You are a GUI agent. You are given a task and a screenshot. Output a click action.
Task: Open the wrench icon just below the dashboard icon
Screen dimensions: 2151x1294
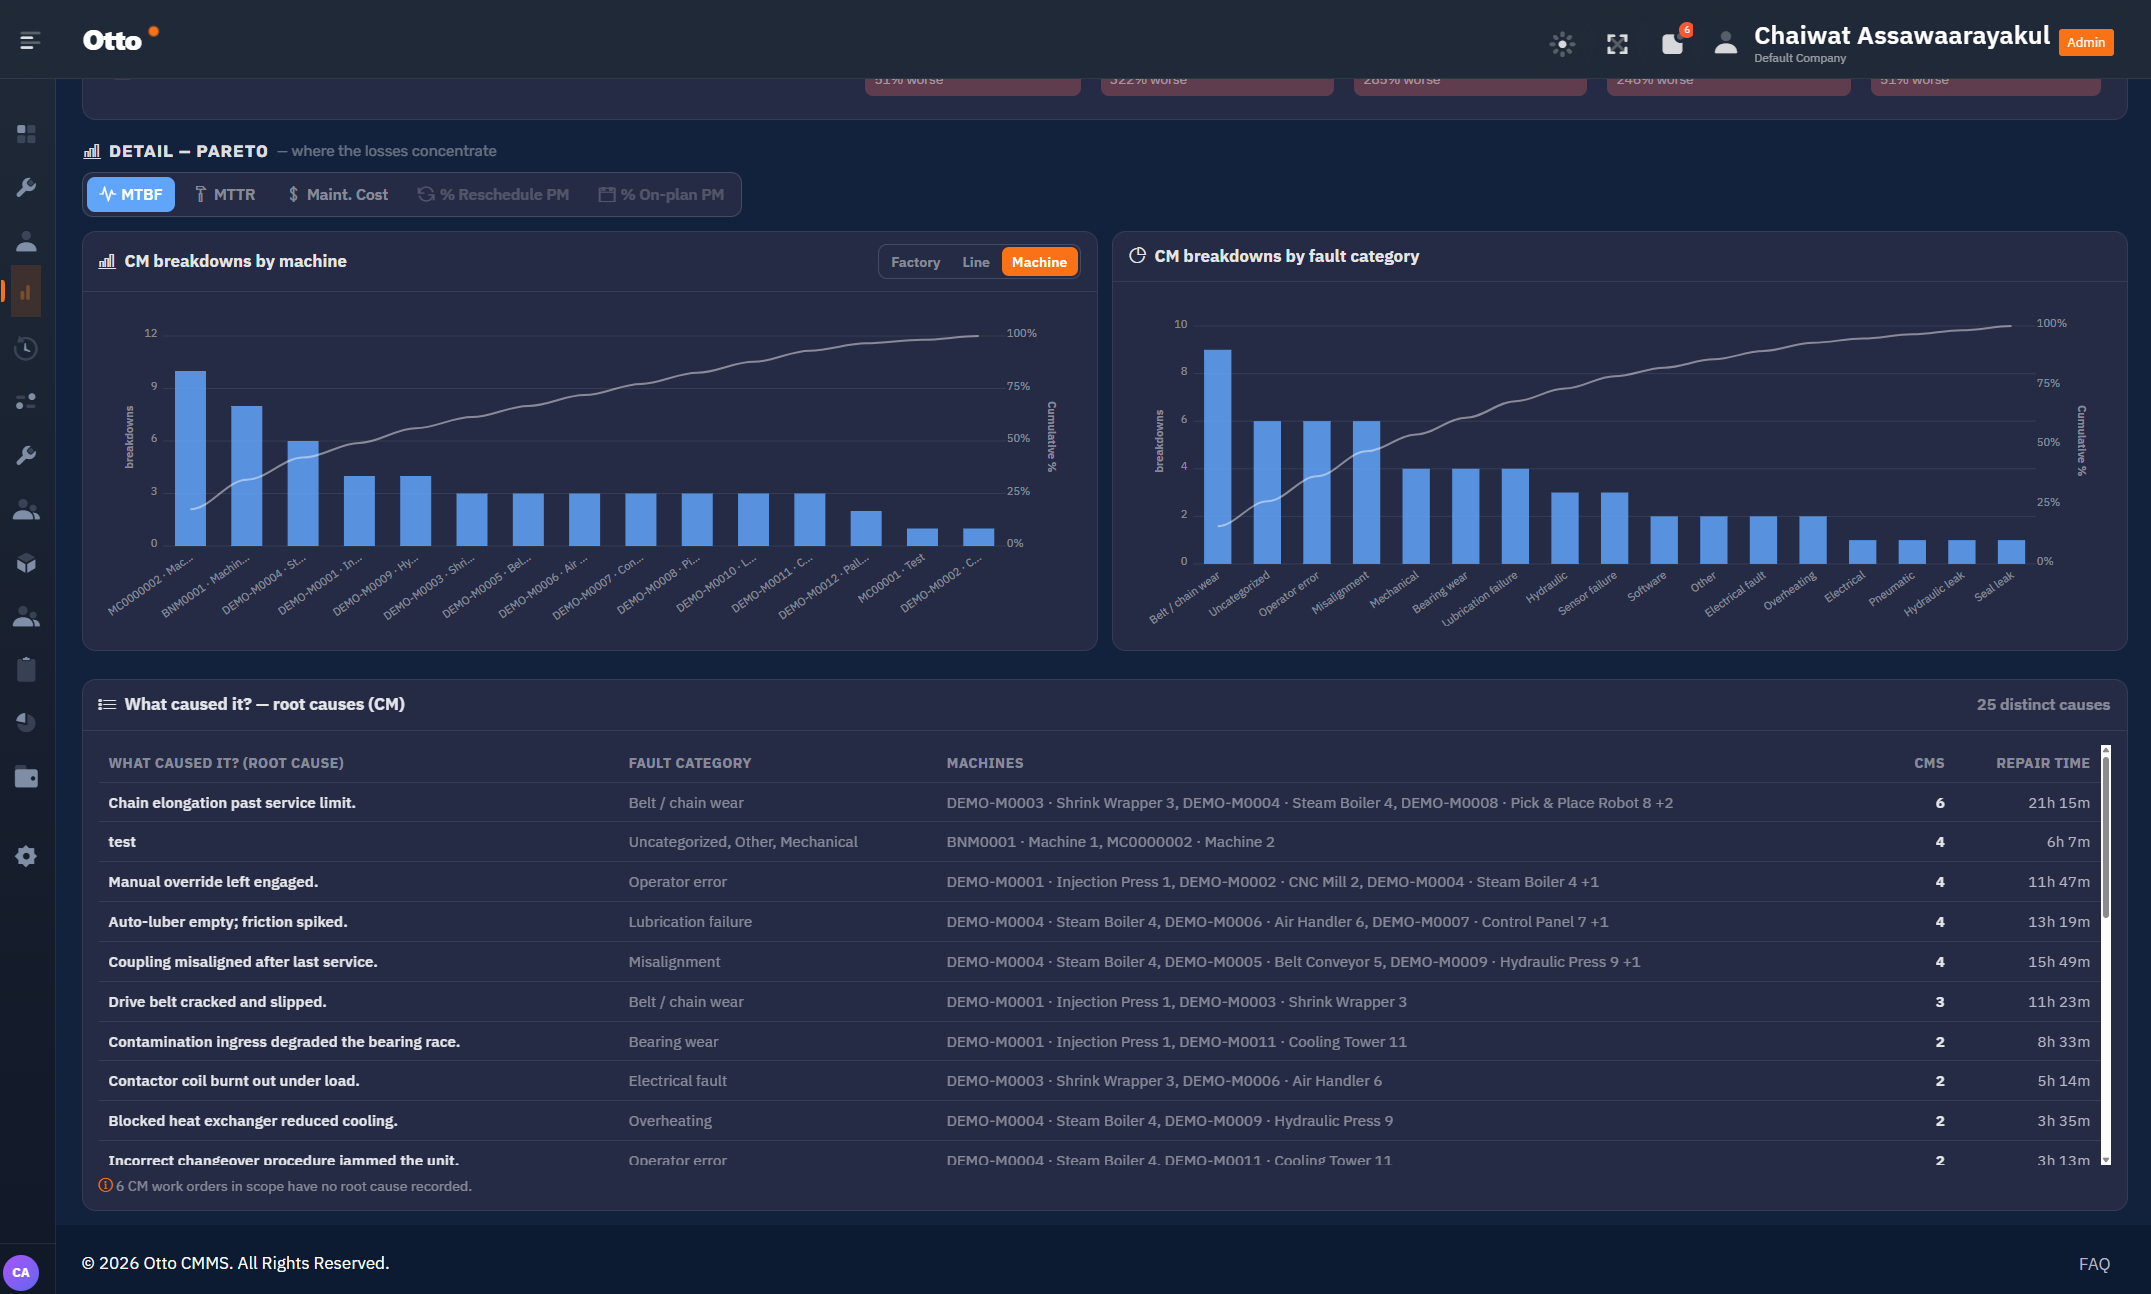(x=27, y=187)
